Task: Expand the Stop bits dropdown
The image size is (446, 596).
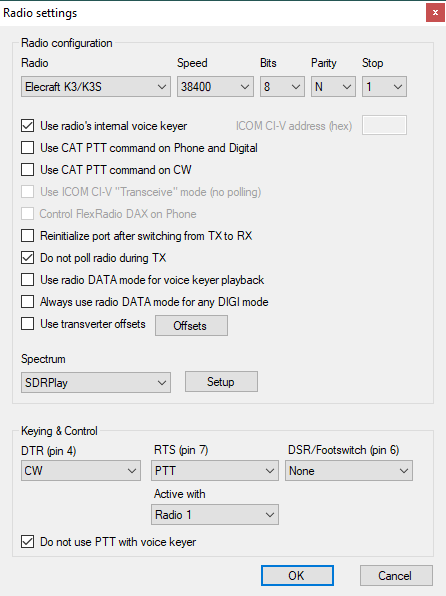Action: point(384,87)
